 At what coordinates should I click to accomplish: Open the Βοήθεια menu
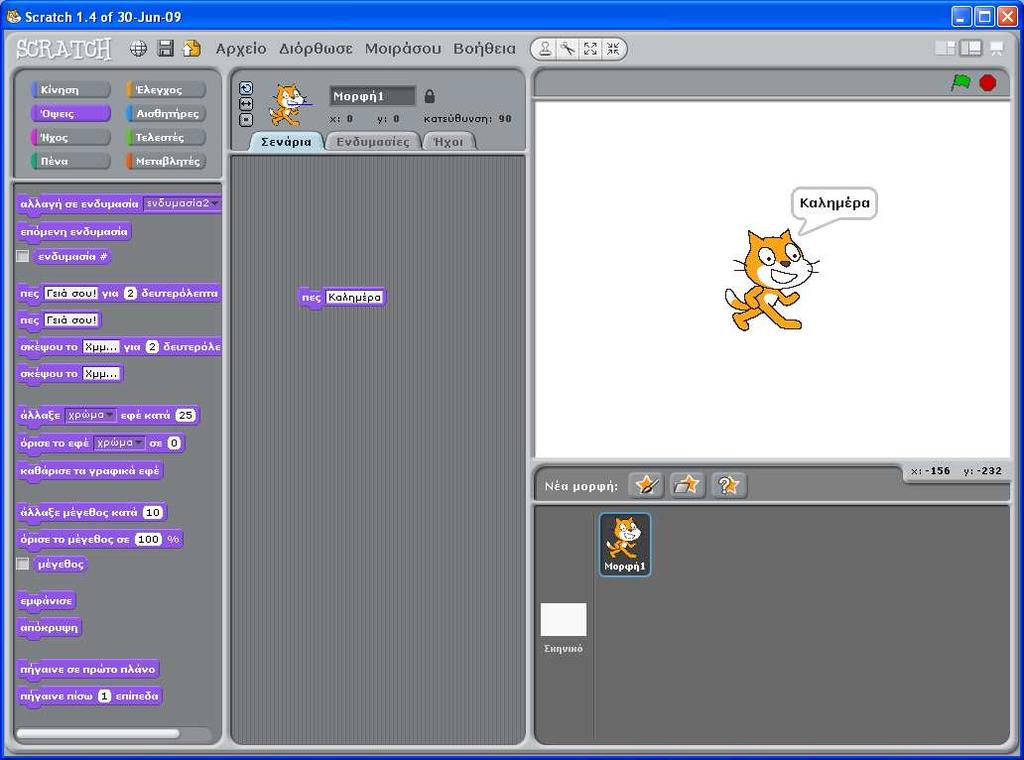tap(484, 49)
